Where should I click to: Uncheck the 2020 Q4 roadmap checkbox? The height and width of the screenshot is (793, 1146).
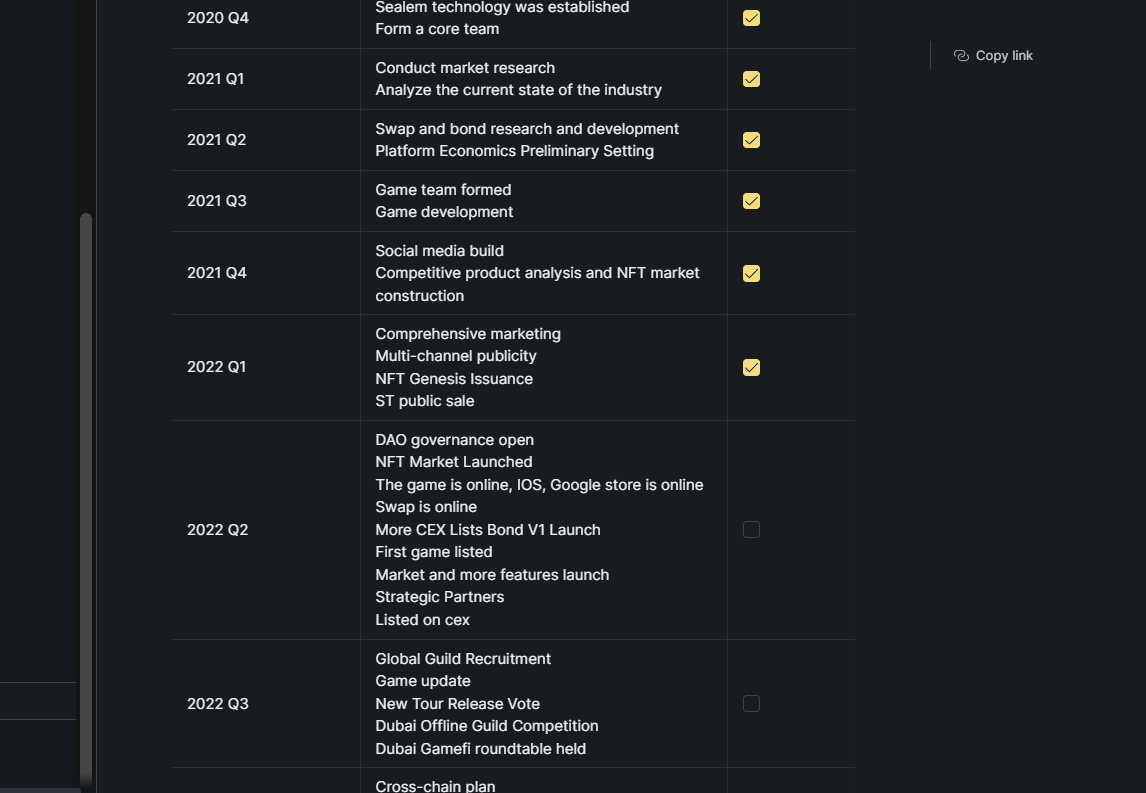751,18
